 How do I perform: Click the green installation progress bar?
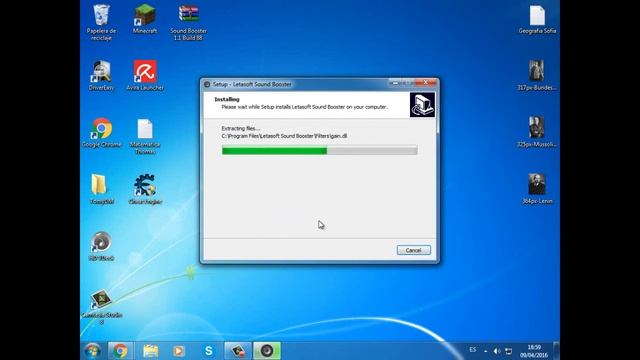click(320, 151)
